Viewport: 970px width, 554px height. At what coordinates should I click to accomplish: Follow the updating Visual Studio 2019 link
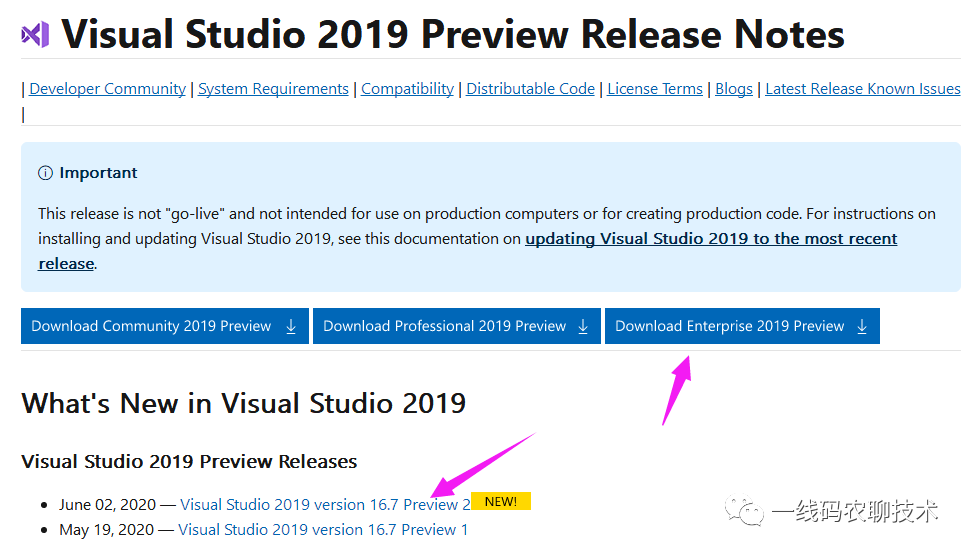(711, 239)
